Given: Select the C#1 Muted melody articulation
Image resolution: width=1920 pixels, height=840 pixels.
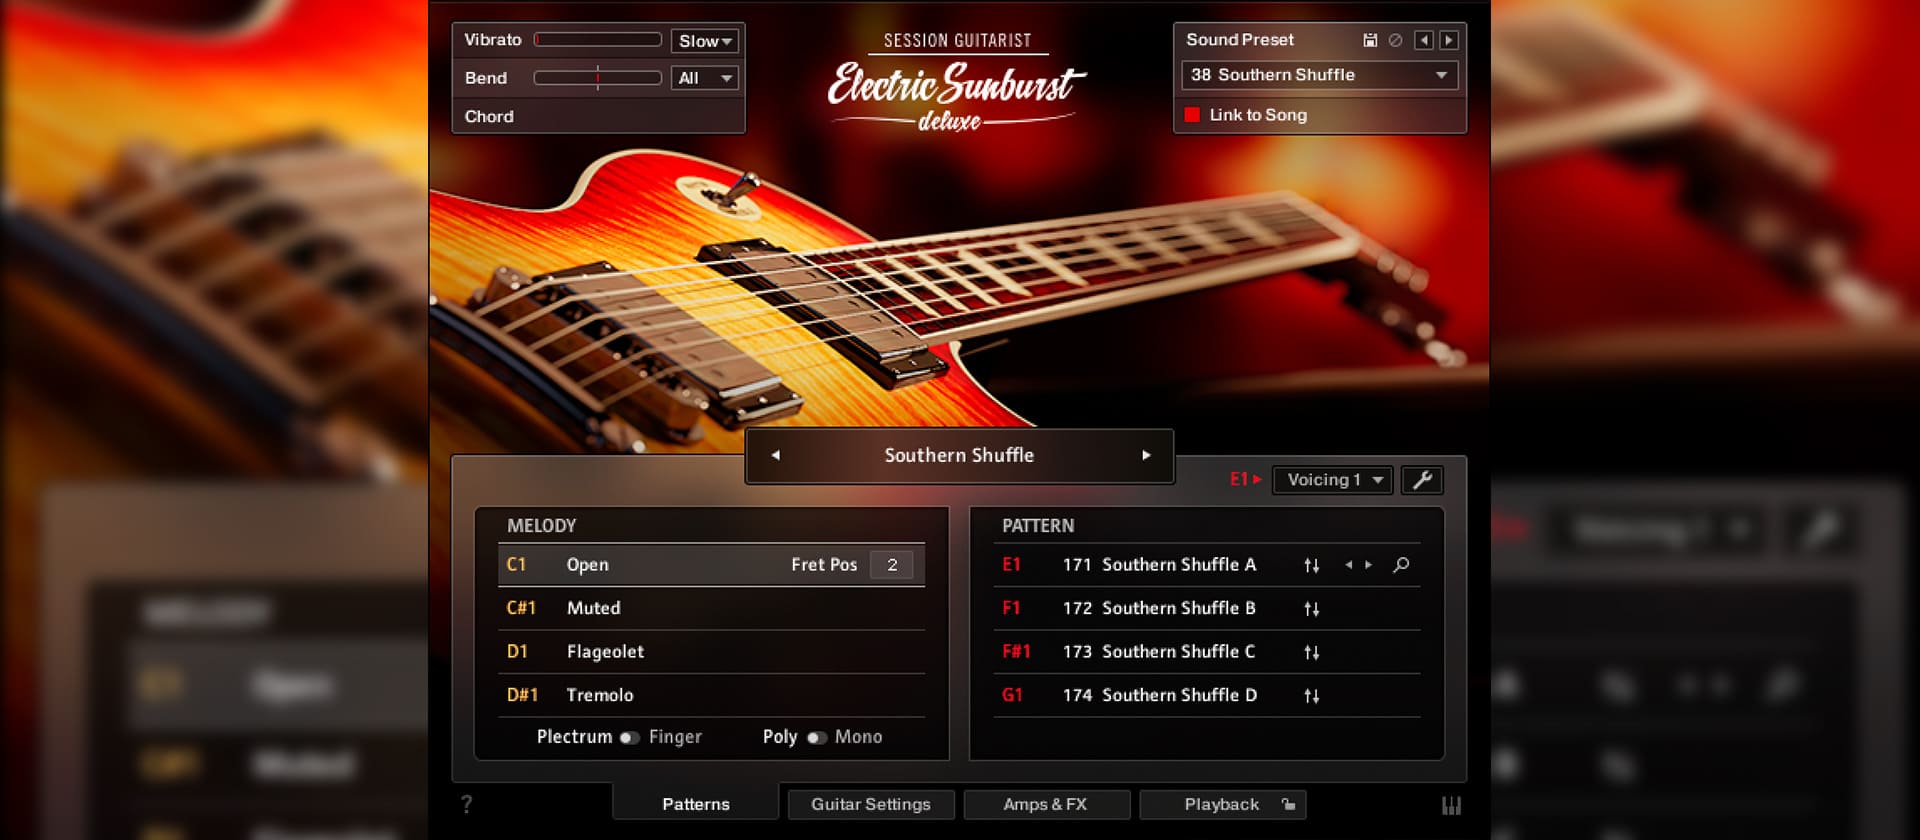Looking at the screenshot, I should click(711, 608).
